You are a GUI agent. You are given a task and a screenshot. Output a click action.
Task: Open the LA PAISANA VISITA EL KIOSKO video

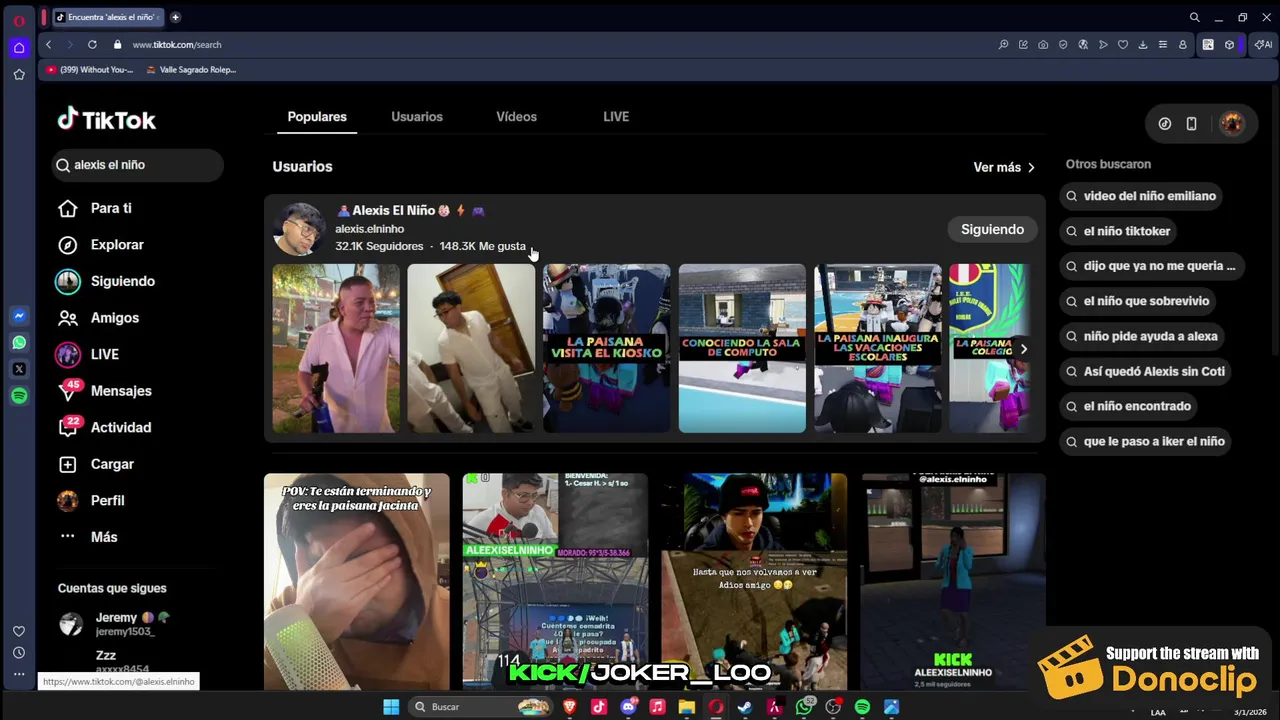tap(606, 348)
